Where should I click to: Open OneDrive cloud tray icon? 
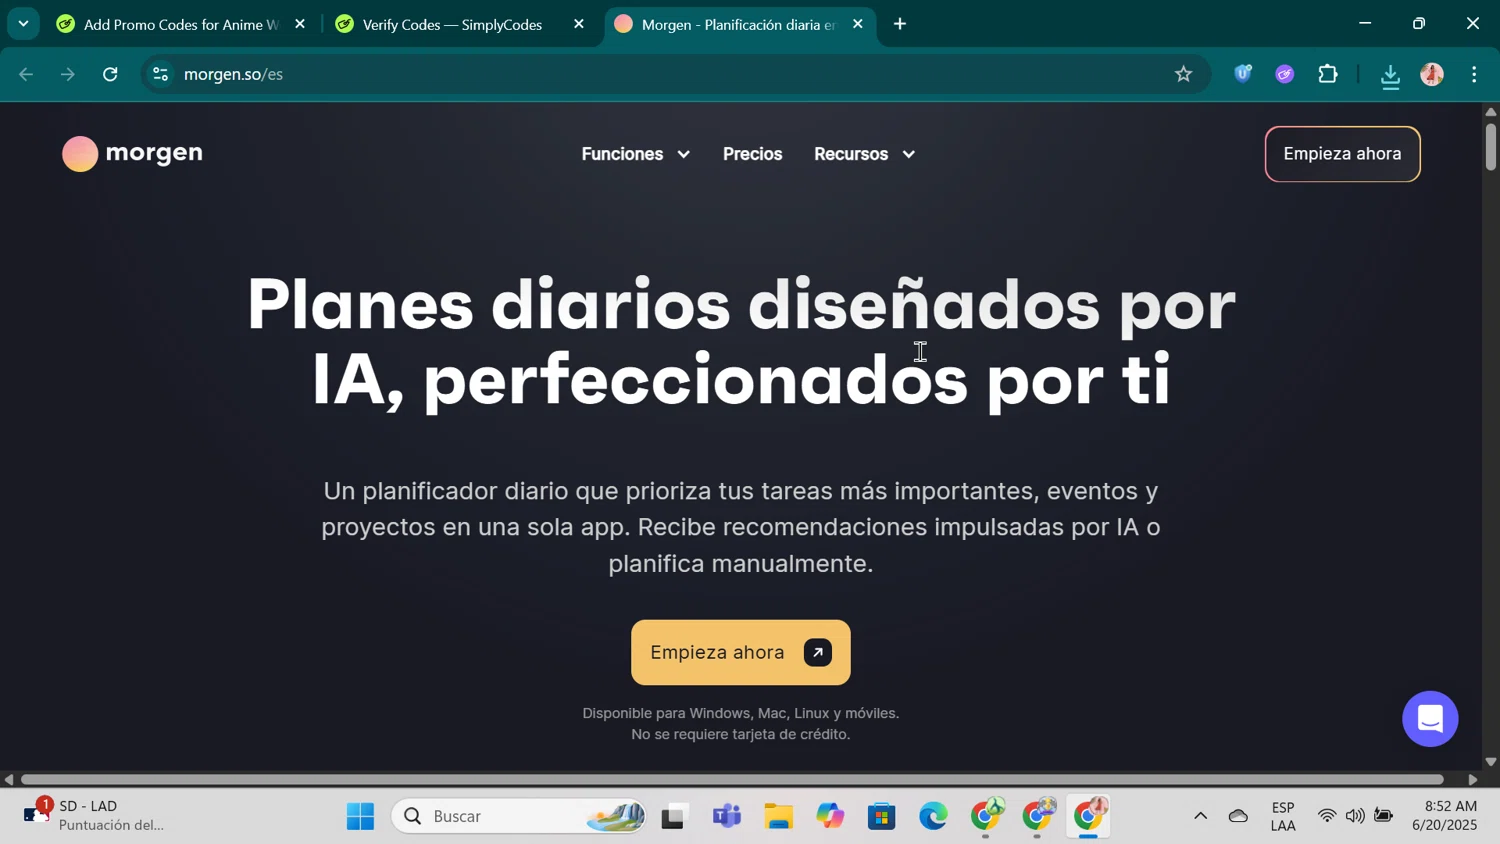point(1238,816)
